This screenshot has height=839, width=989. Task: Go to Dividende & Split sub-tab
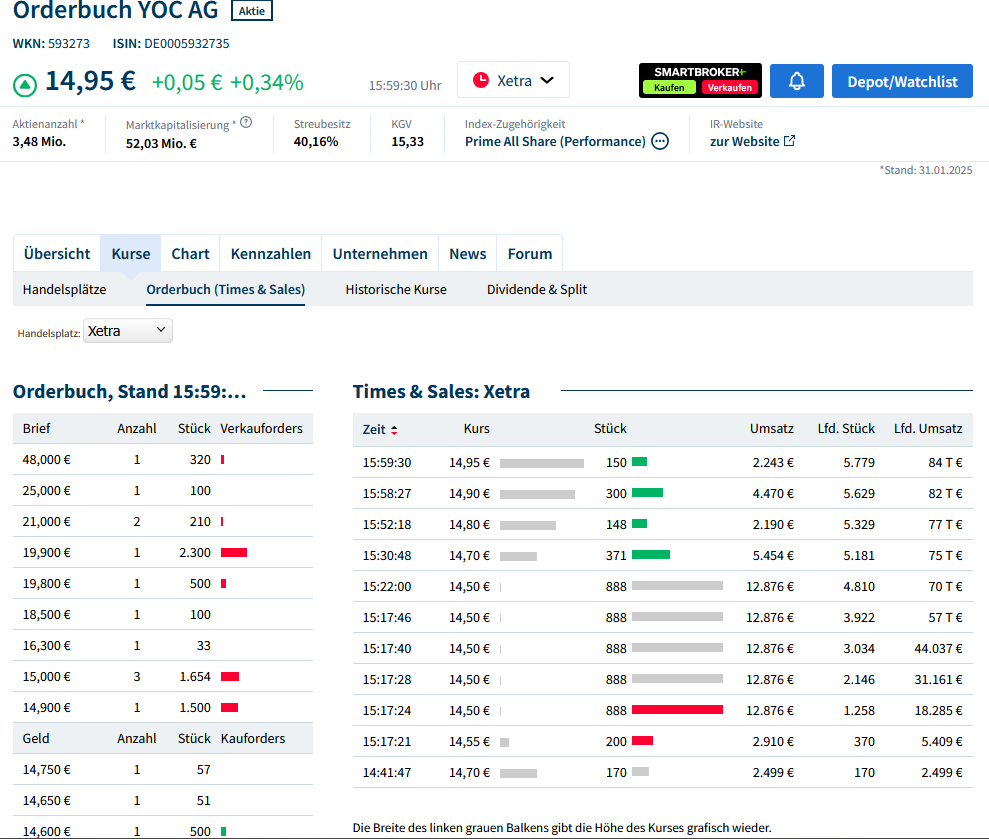tap(537, 289)
